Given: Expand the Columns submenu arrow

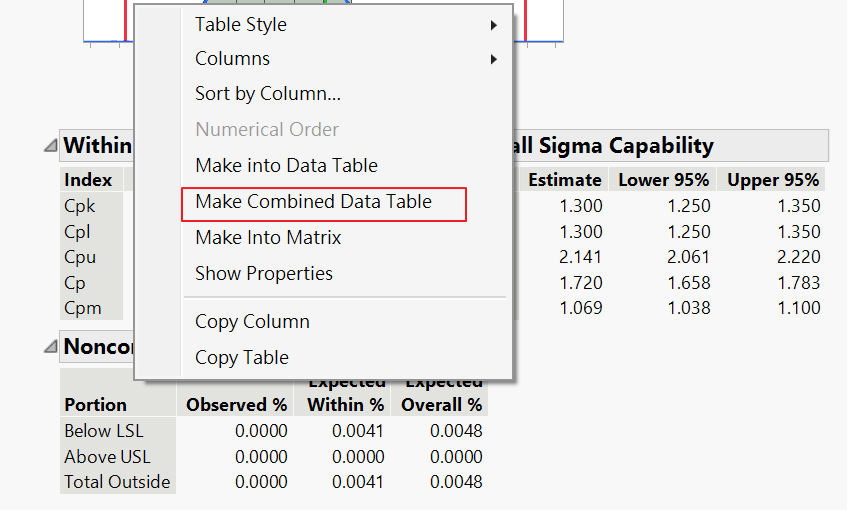Looking at the screenshot, I should [x=494, y=60].
